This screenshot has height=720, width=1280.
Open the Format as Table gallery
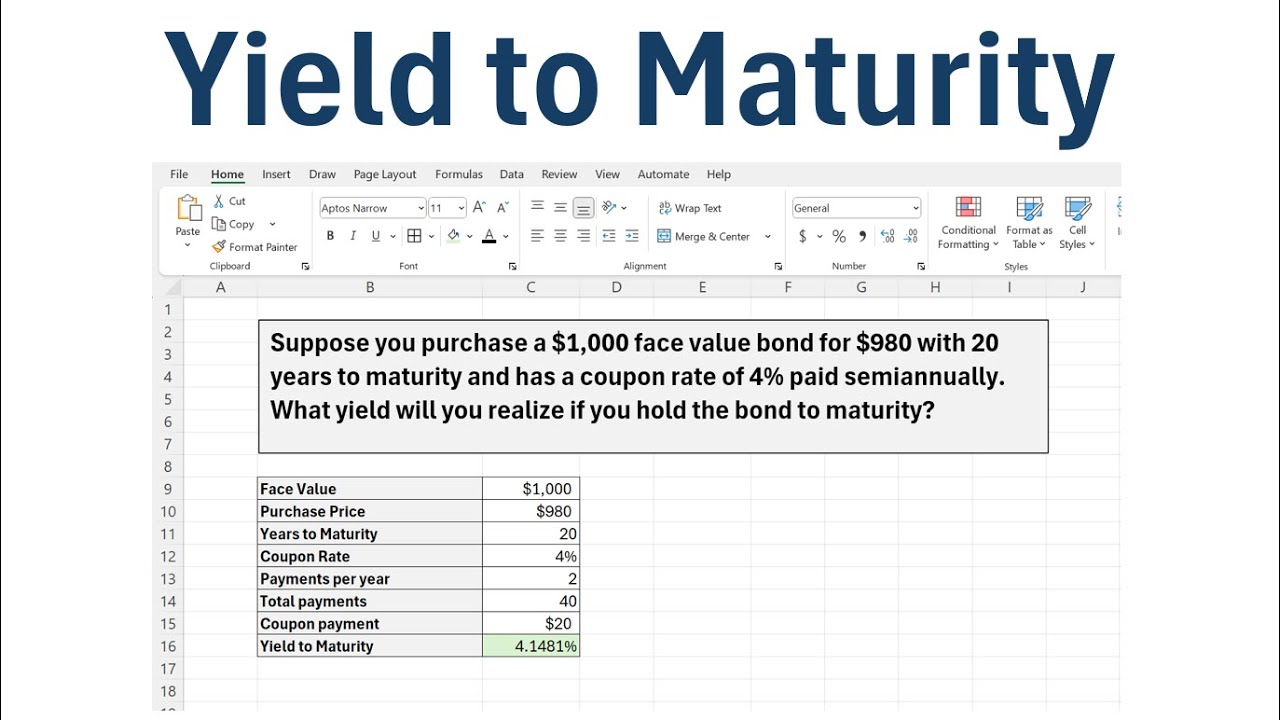click(1029, 223)
